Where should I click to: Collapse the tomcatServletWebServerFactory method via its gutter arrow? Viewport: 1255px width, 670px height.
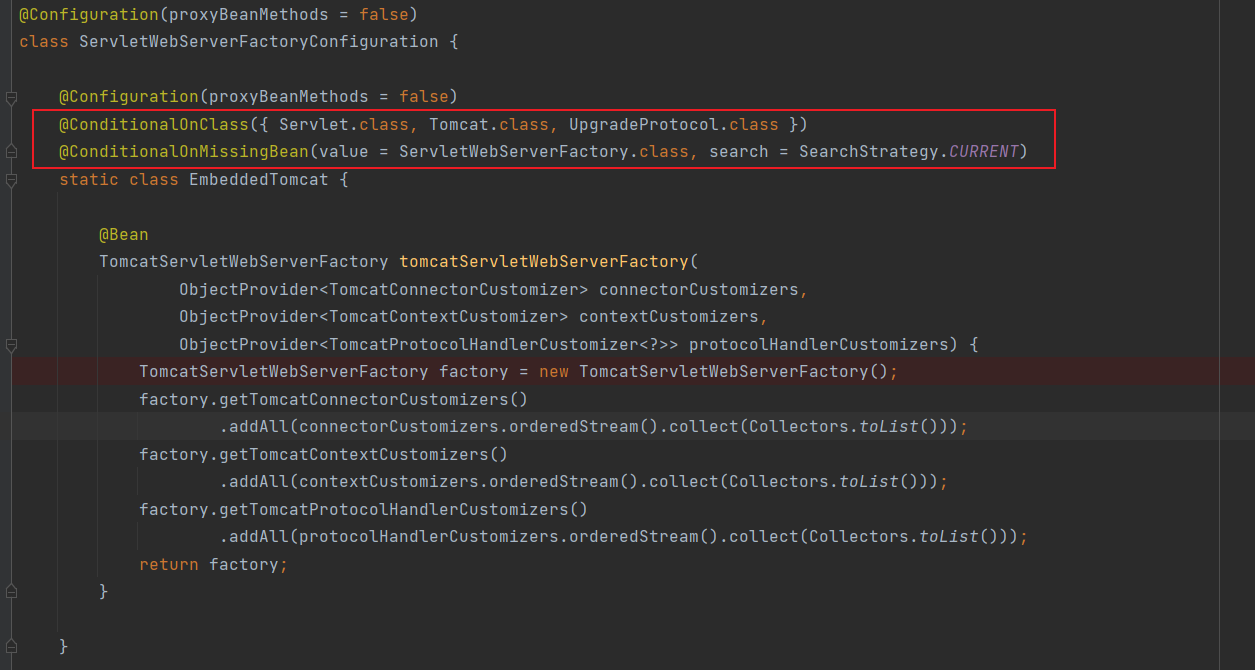12,343
